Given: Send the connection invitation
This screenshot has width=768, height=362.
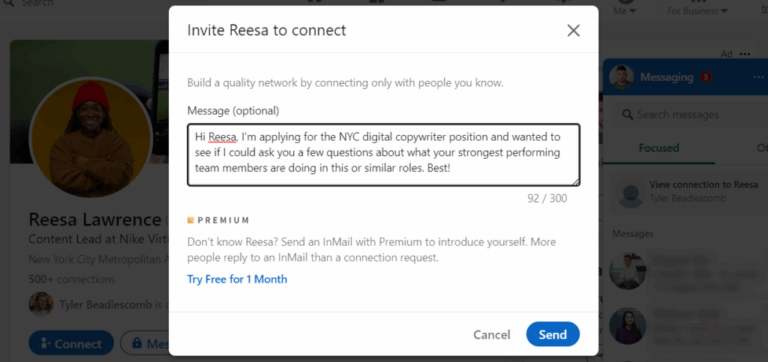Looking at the screenshot, I should 552,335.
